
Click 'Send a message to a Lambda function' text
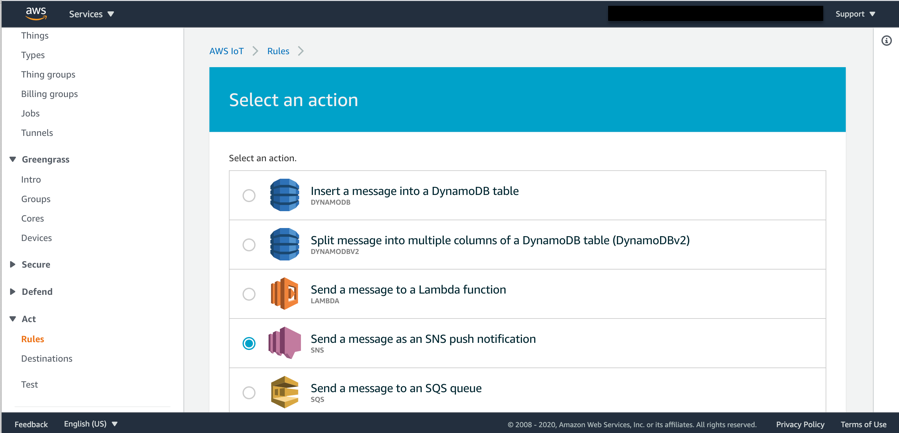coord(408,290)
